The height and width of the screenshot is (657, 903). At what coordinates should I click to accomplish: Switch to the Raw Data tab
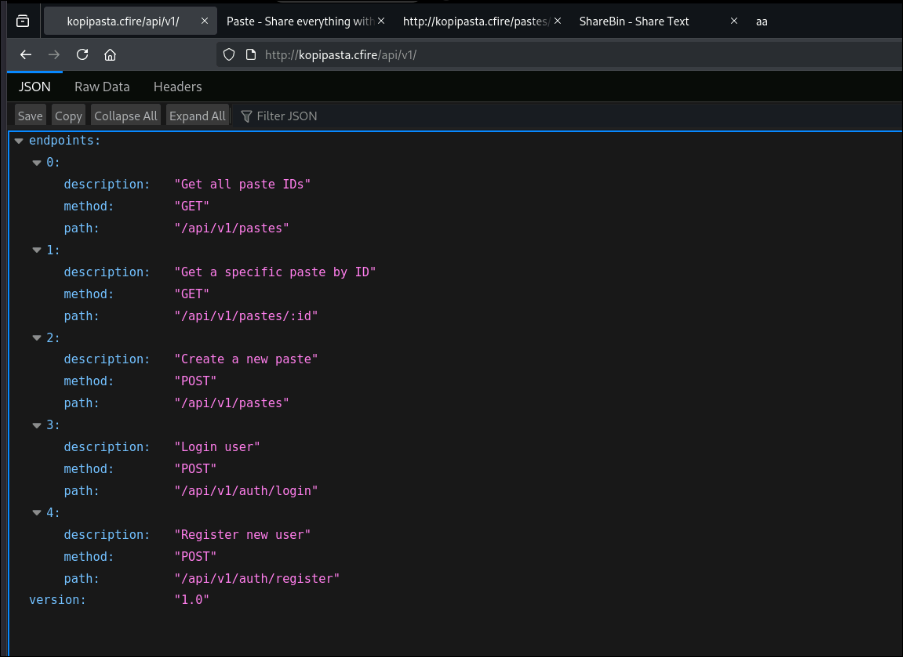pyautogui.click(x=102, y=87)
